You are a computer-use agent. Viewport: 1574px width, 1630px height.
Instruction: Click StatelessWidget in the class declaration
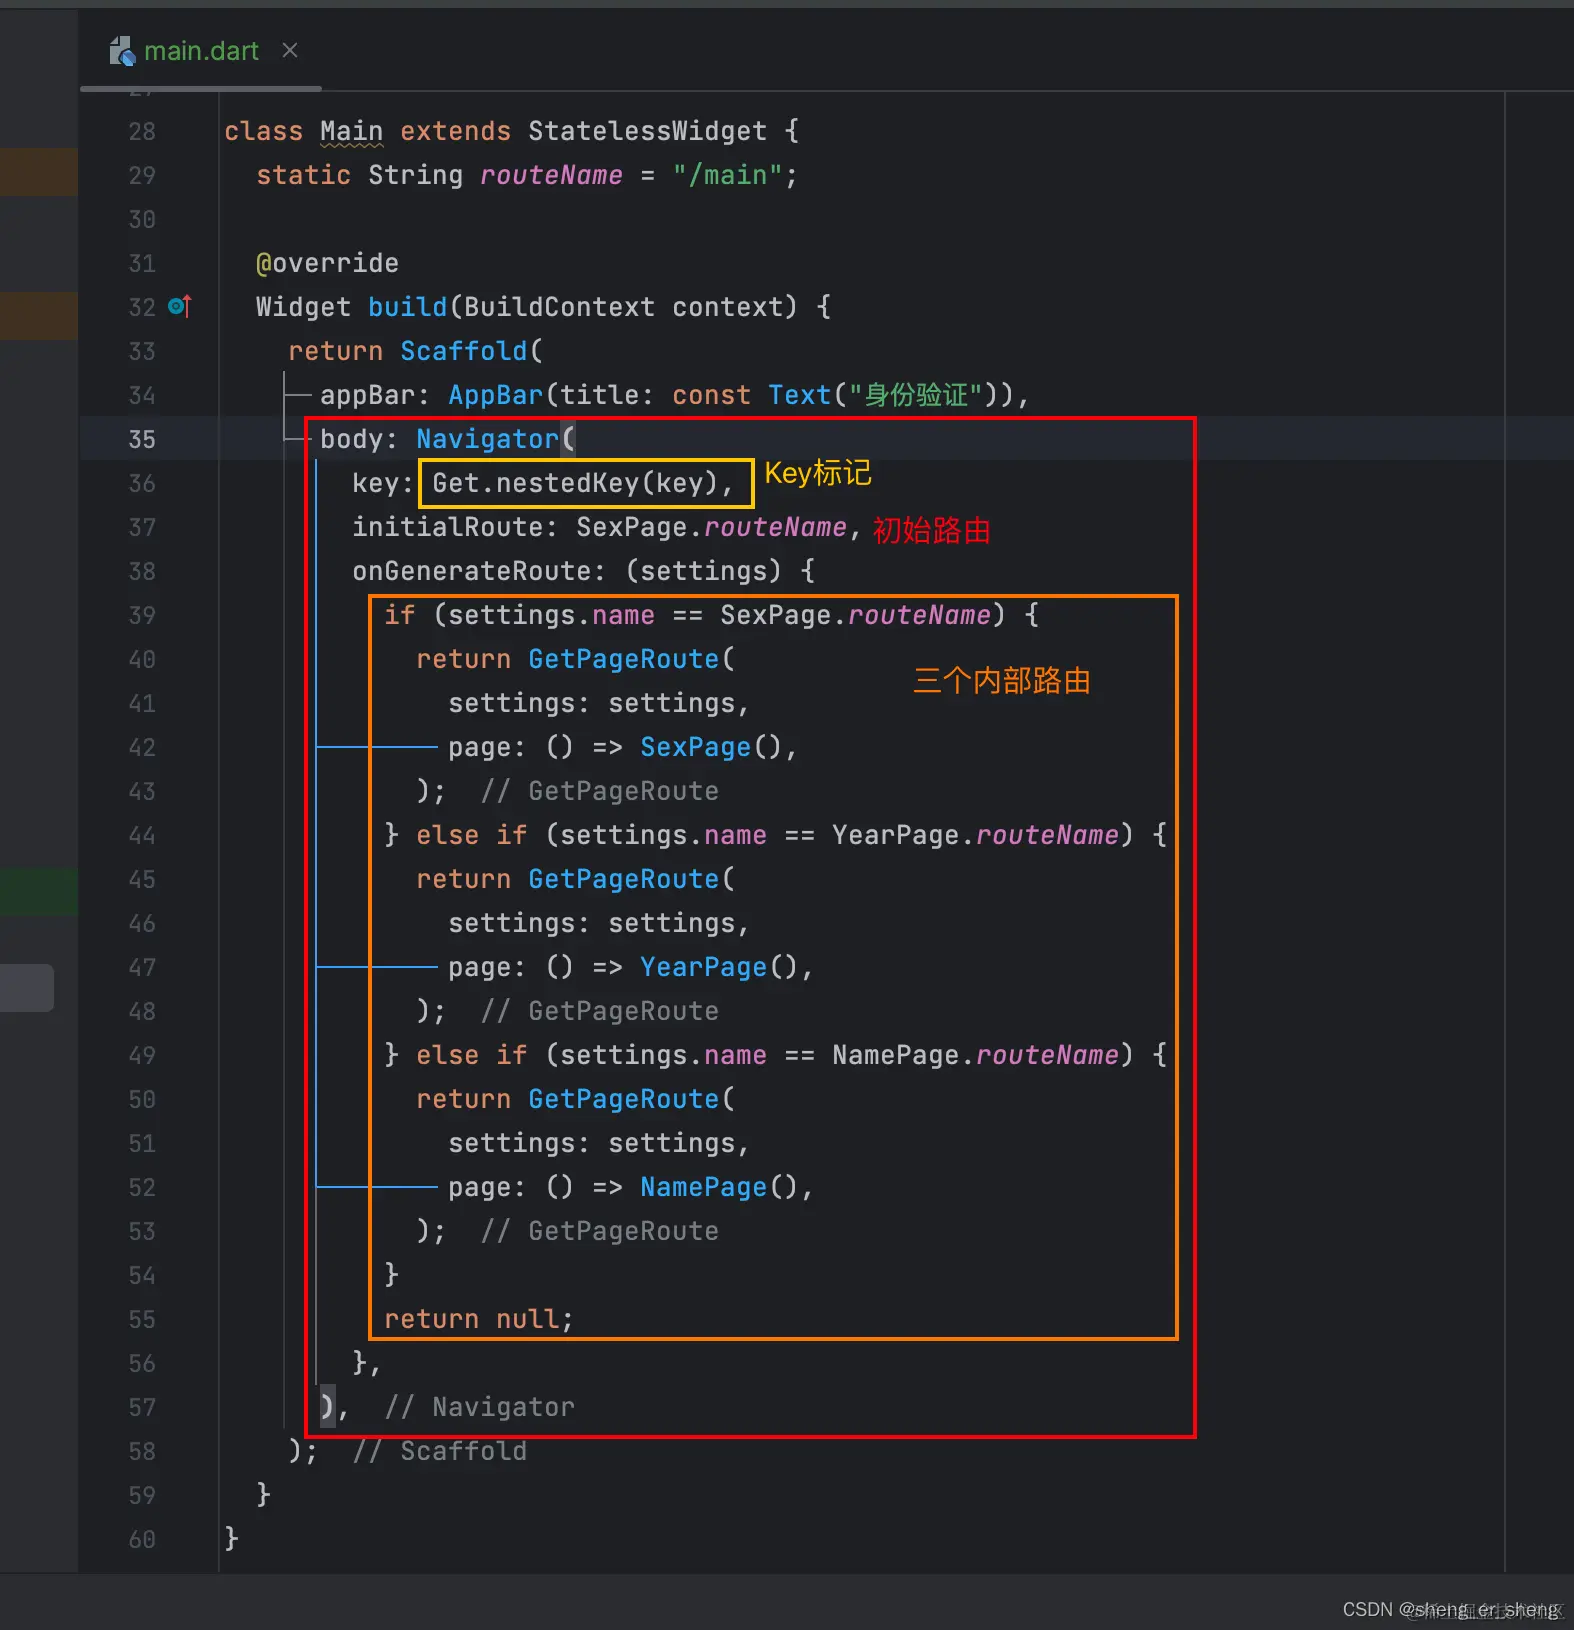[647, 131]
